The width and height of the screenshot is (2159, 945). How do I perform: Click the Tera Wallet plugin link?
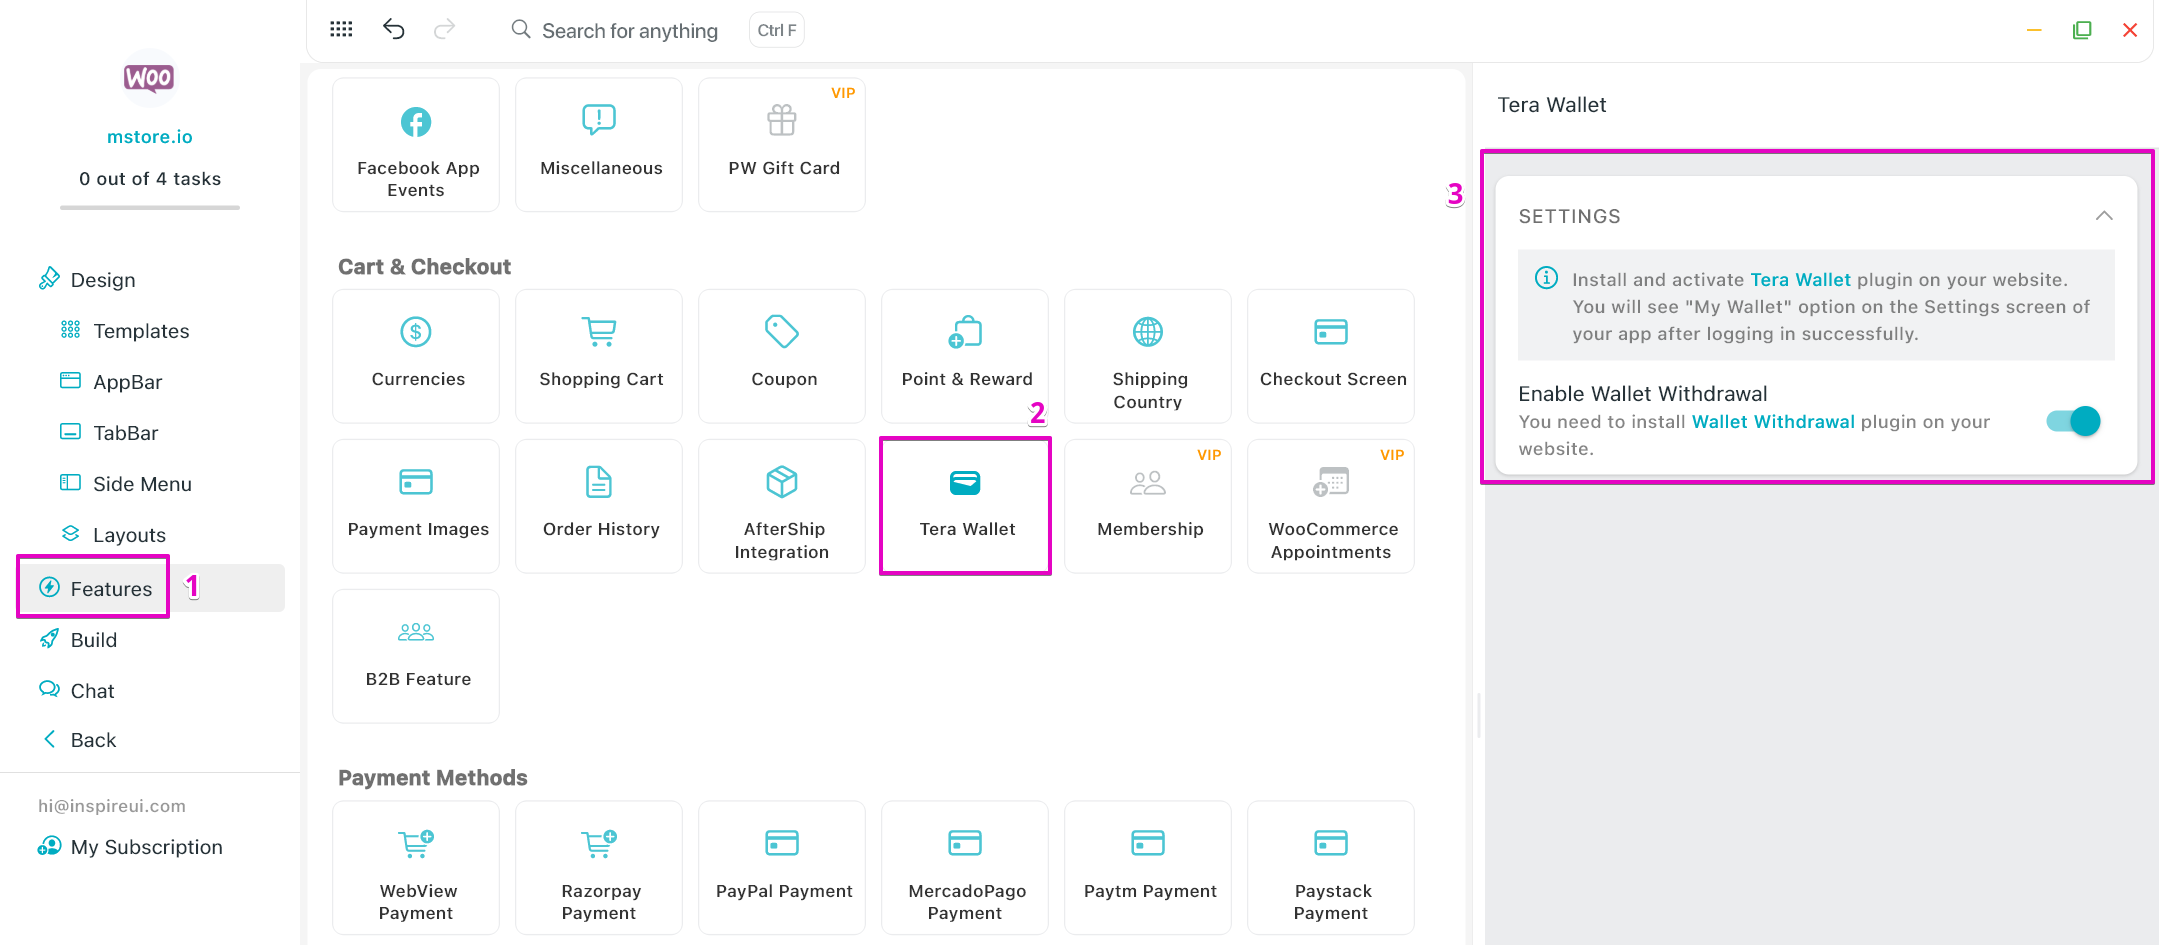[1800, 280]
